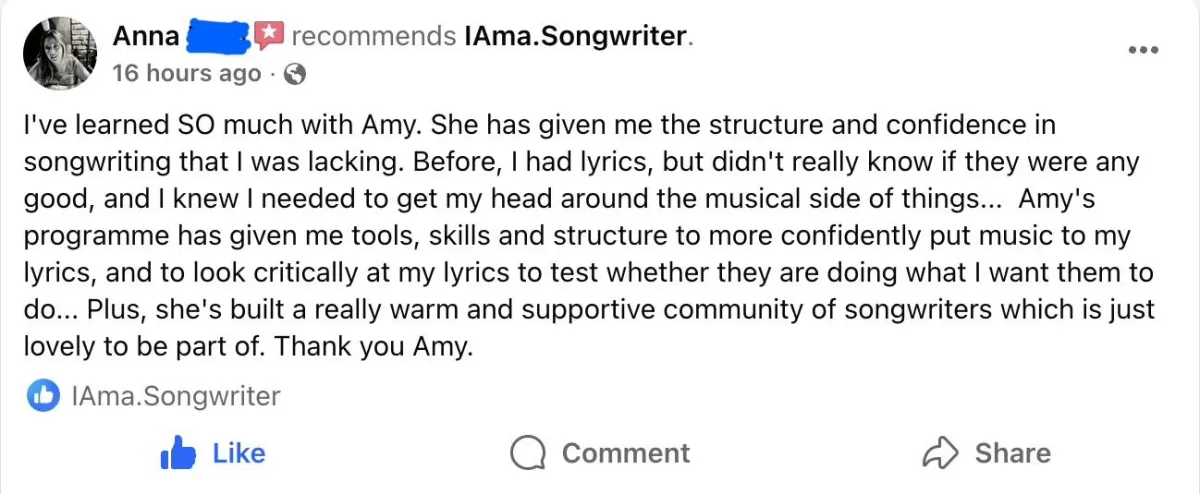
Task: Click the globe public audience icon
Action: point(295,73)
